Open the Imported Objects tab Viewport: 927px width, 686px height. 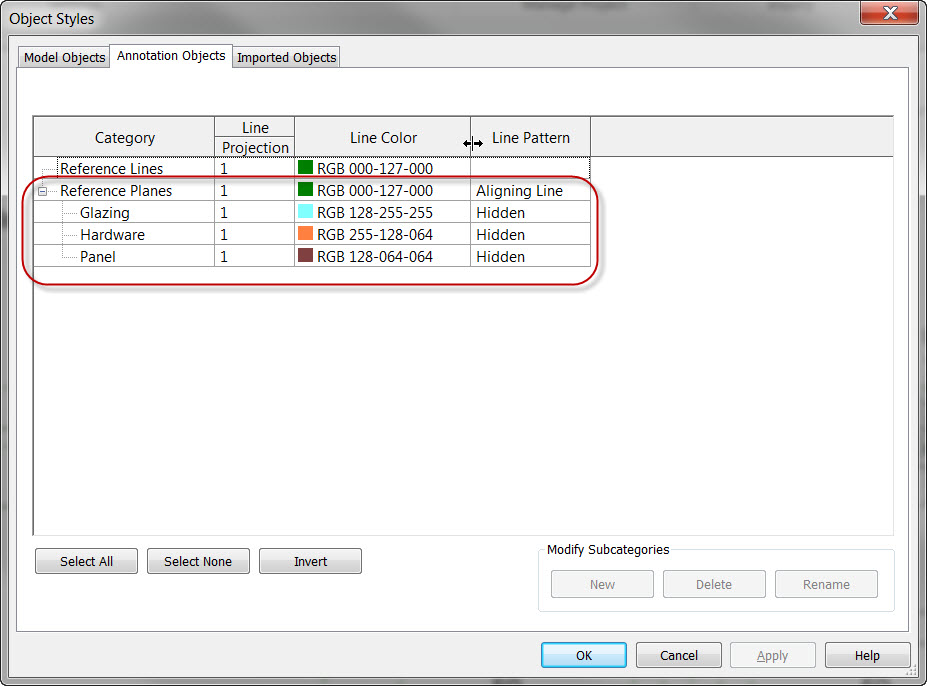pyautogui.click(x=286, y=57)
